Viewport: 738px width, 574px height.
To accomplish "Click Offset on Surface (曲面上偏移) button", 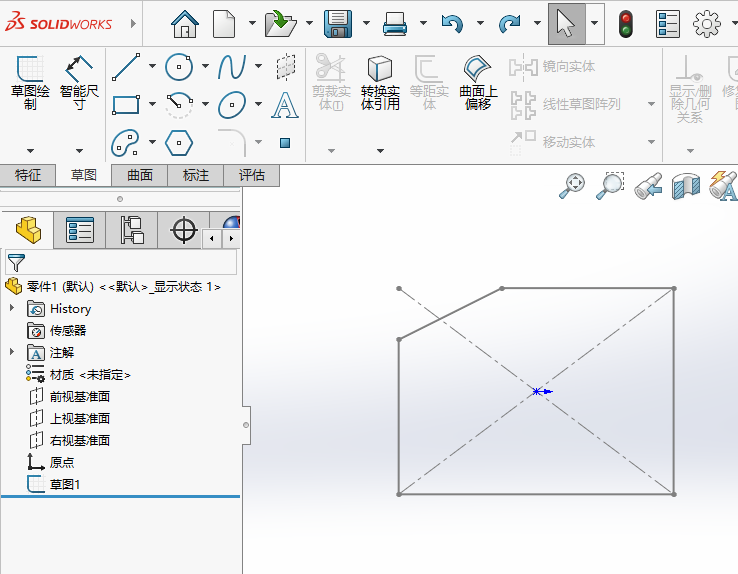I will coord(478,81).
